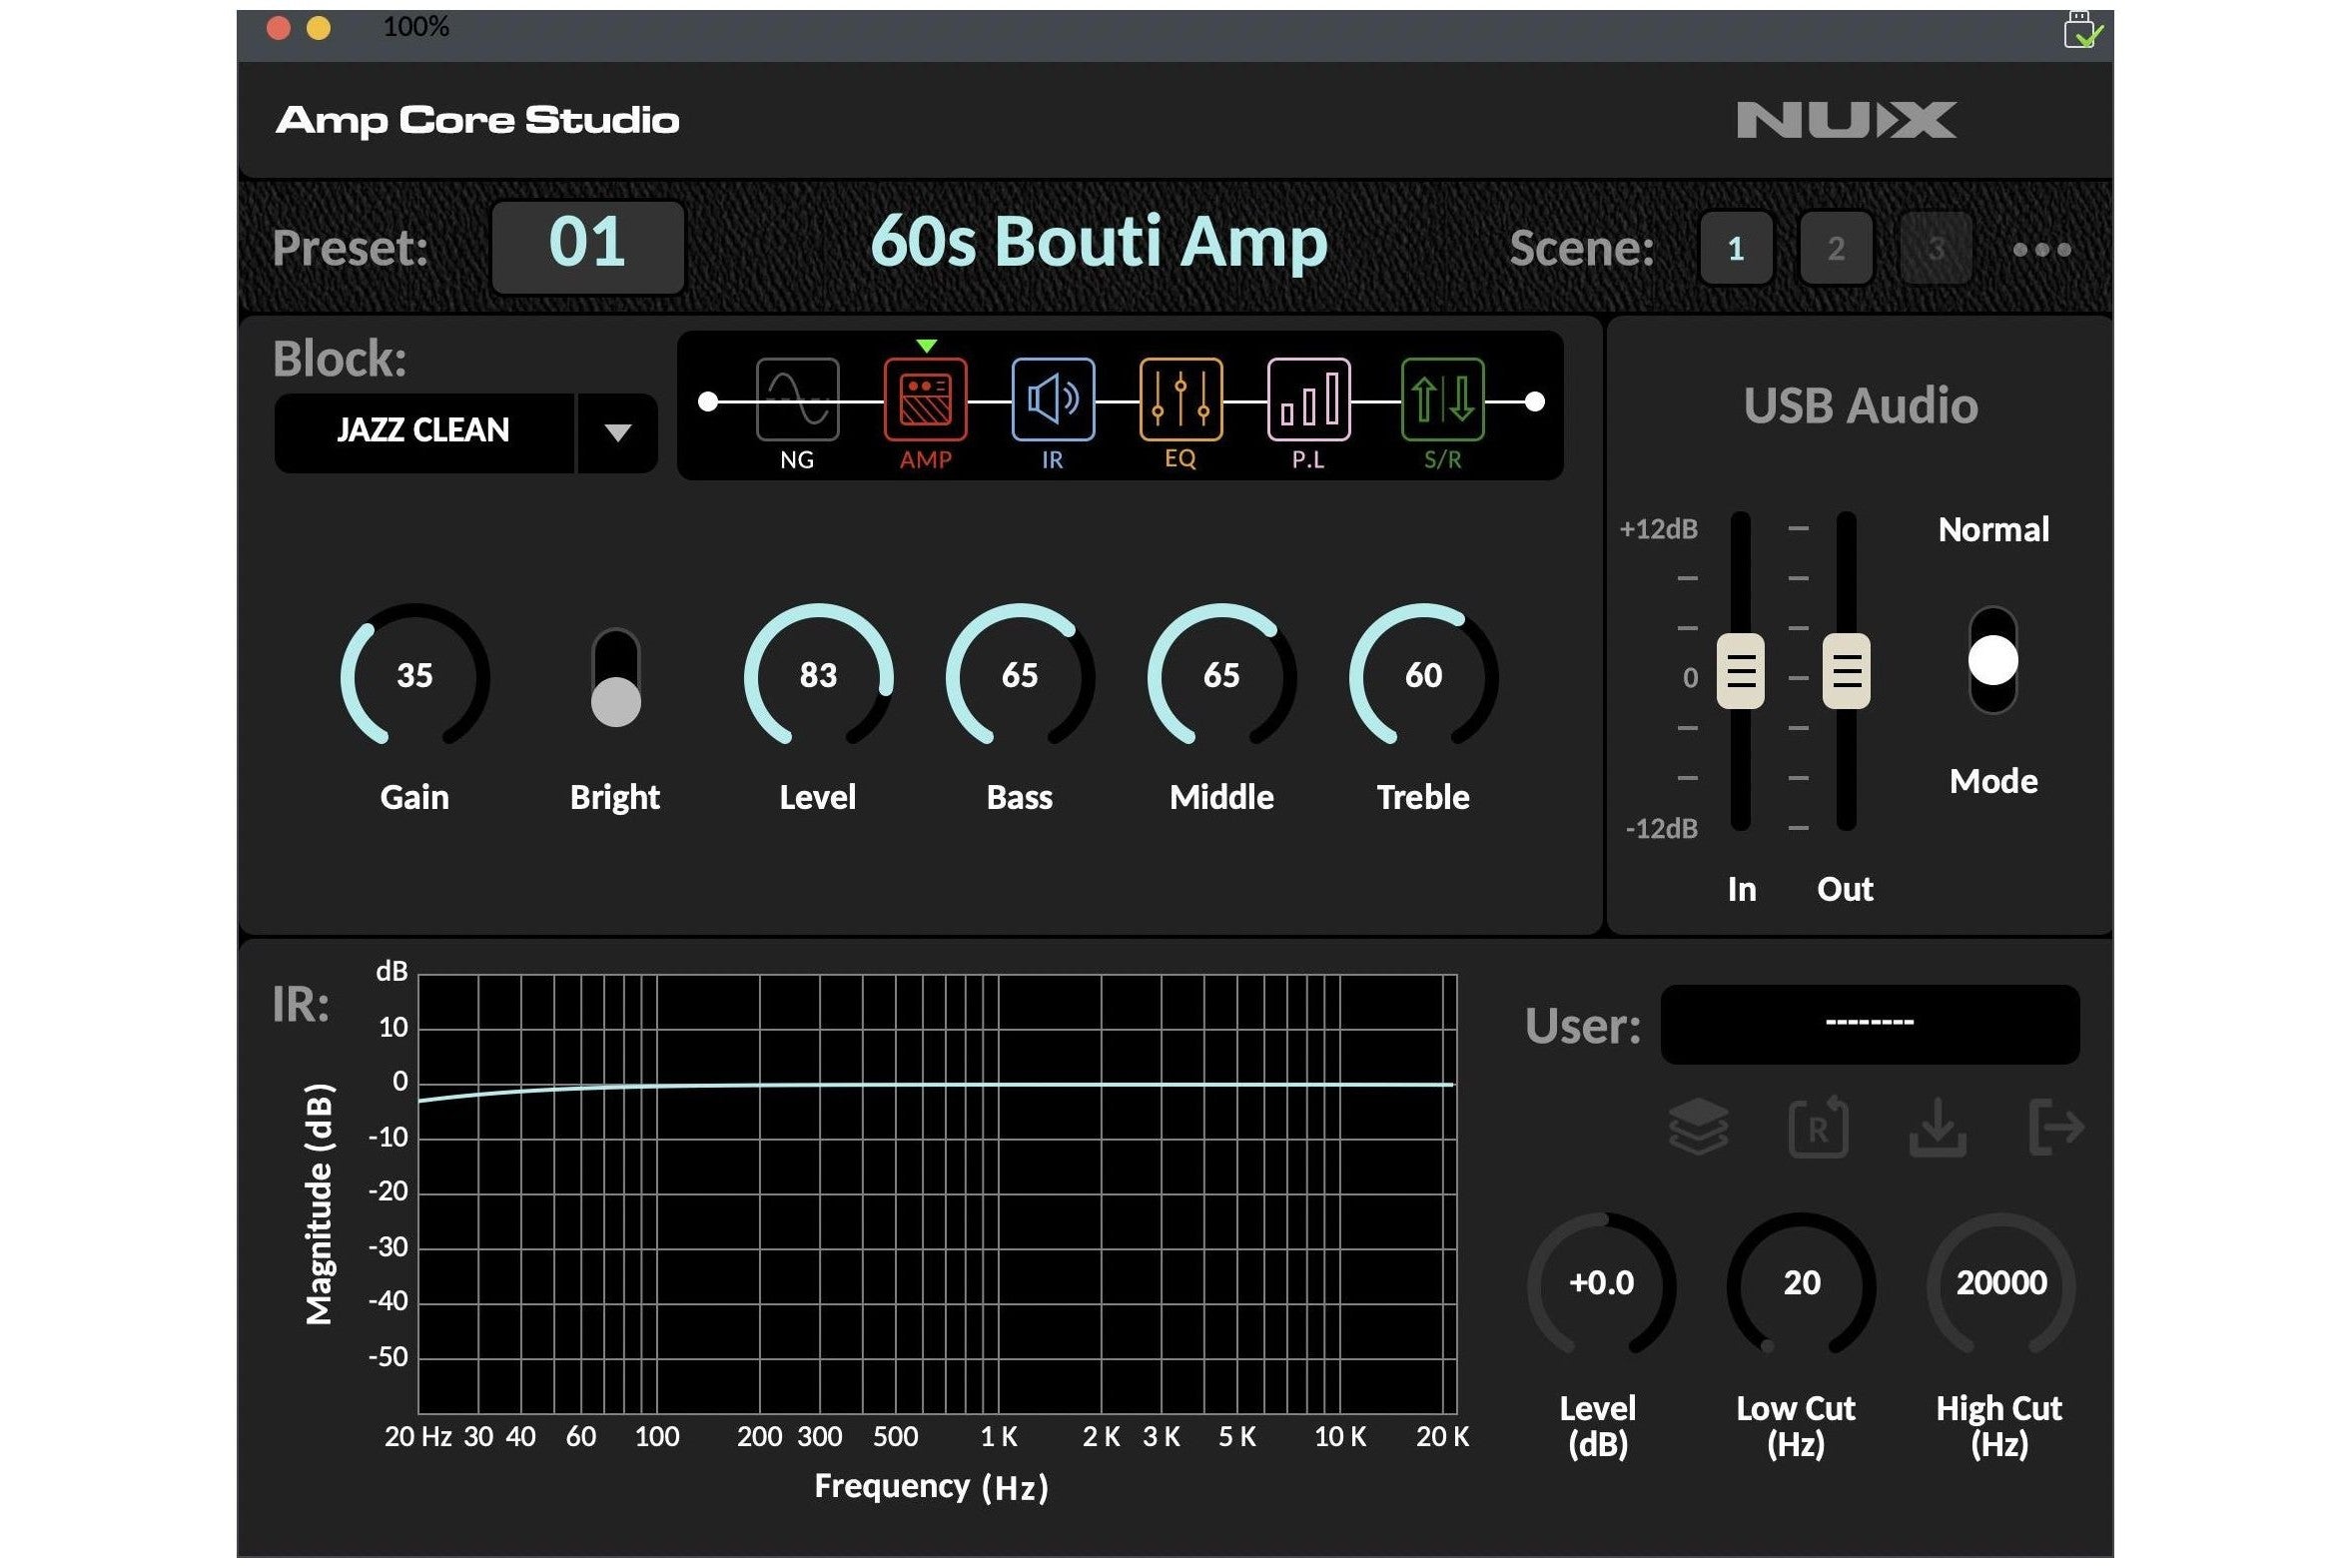This screenshot has width=2352, height=1568.
Task: Click the Bass knob
Action: 1020,676
